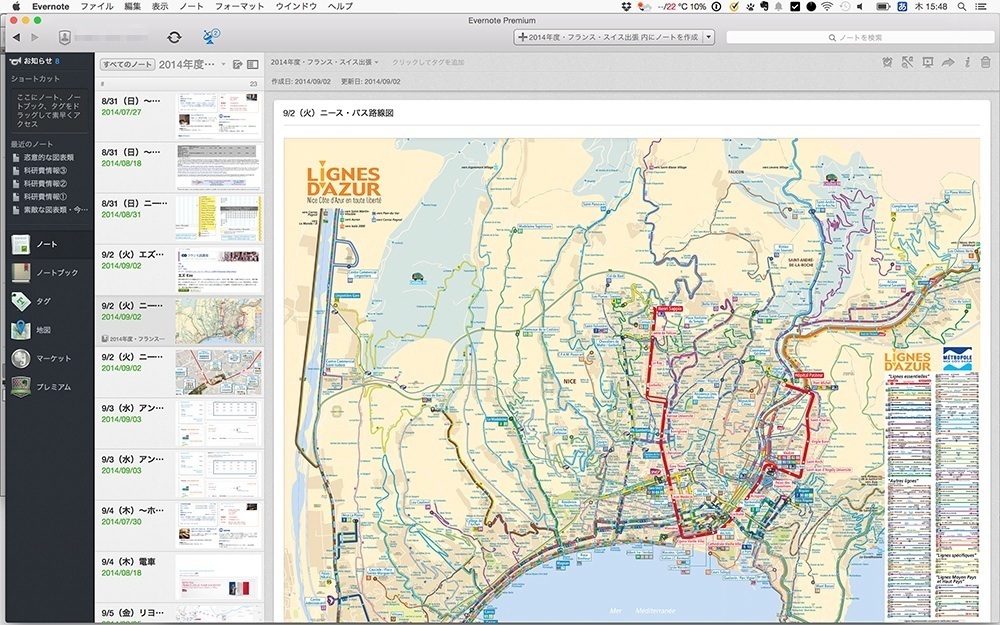Screen dimensions: 1000x625
Task: Open the ノートブック sidebar section
Action: [56, 272]
